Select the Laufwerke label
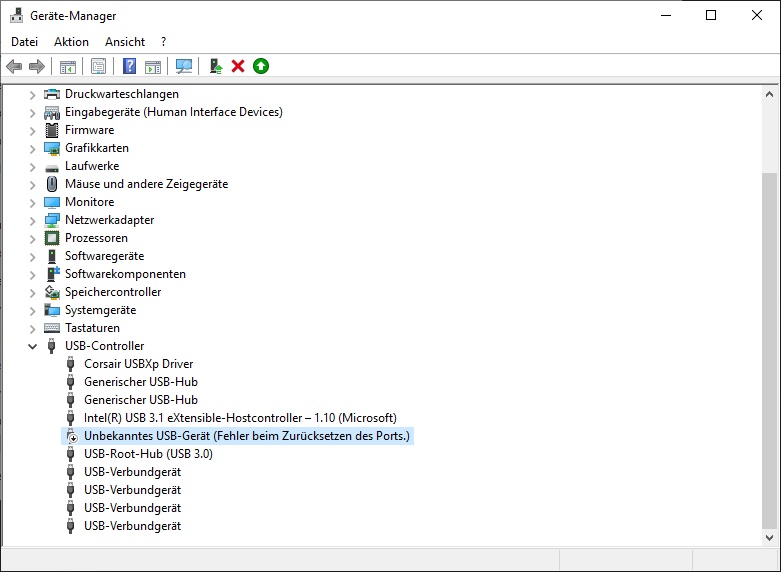781x572 pixels. point(92,166)
